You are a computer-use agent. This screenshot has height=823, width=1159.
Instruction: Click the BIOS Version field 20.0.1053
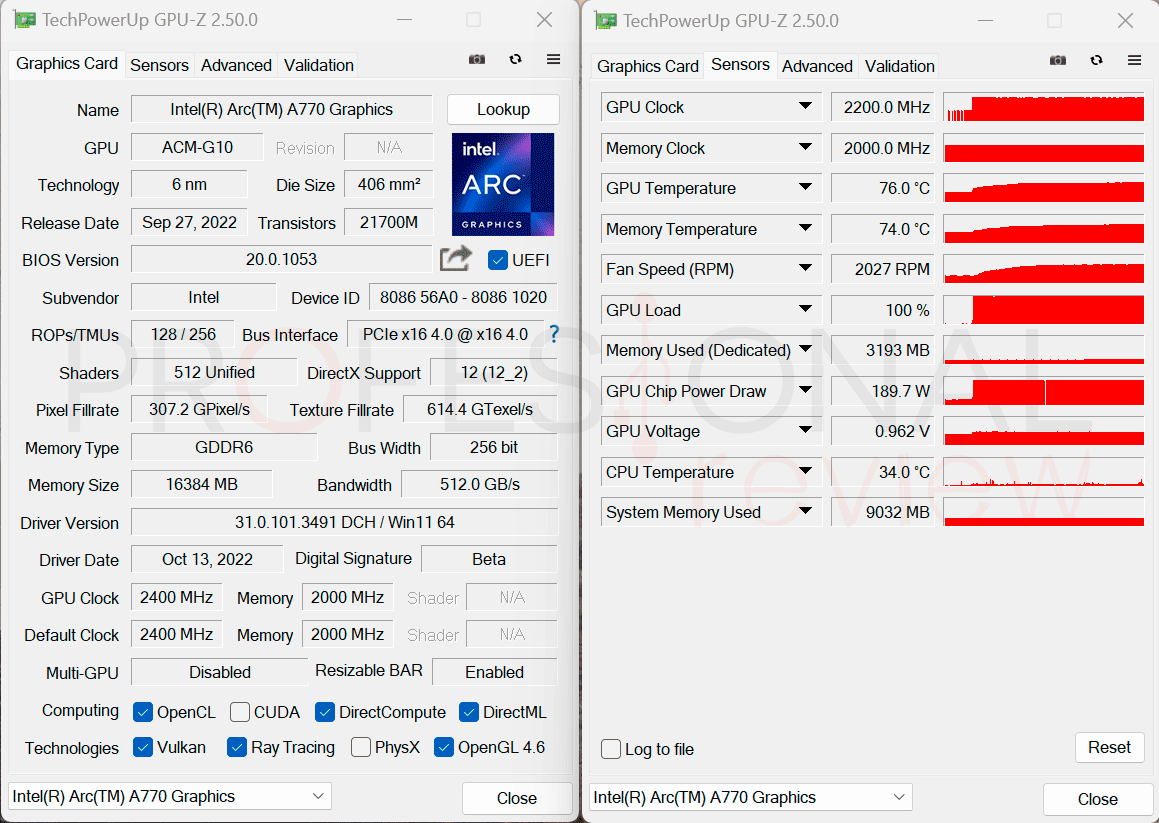282,260
